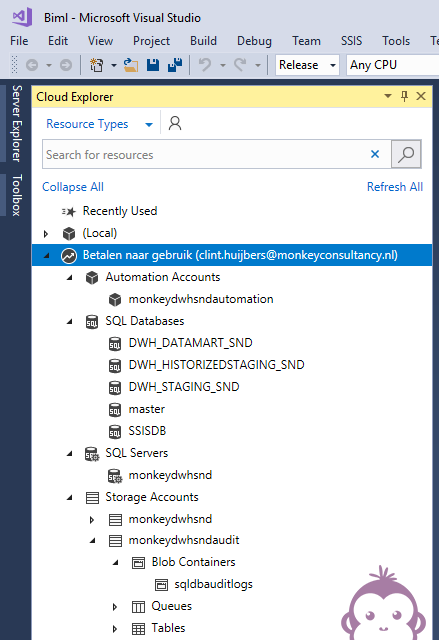Pin the Cloud Explorer panel
This screenshot has width=439, height=640.
point(404,96)
